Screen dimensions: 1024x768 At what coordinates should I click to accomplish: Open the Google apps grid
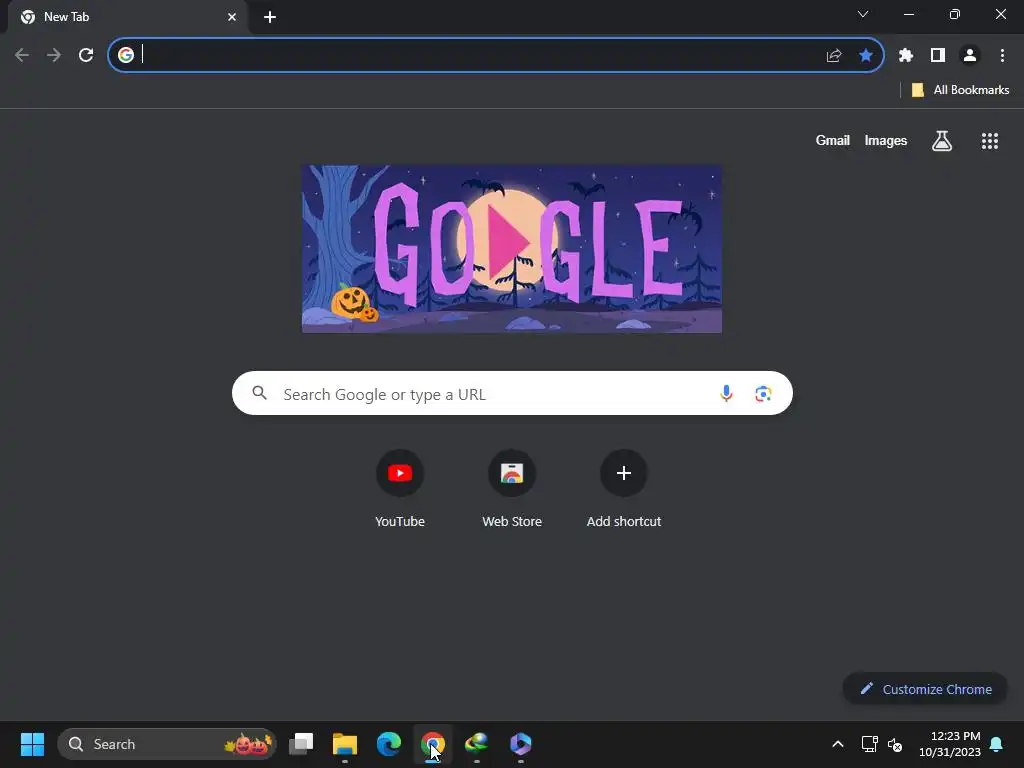click(x=990, y=140)
